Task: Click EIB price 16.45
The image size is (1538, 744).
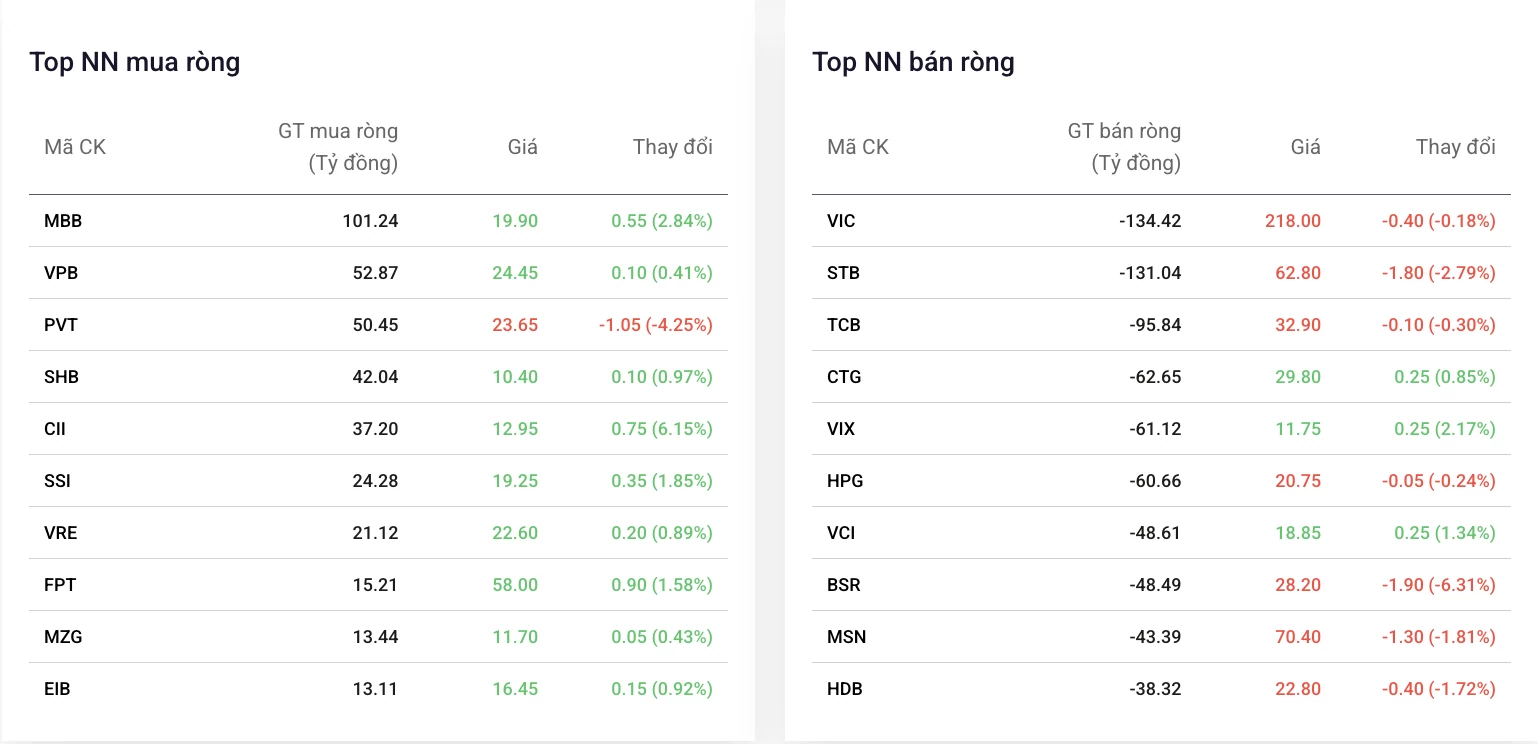Action: click(515, 689)
